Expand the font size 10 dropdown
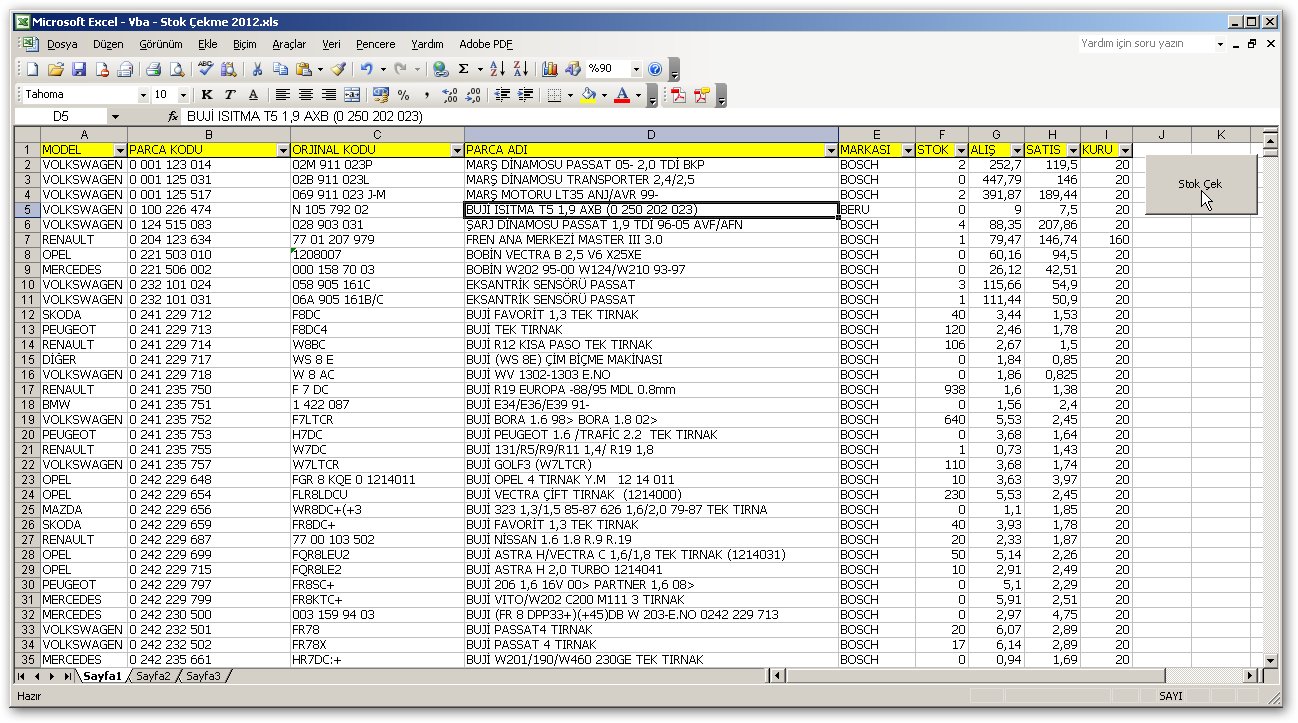Image resolution: width=1298 pixels, height=723 pixels. 183,95
